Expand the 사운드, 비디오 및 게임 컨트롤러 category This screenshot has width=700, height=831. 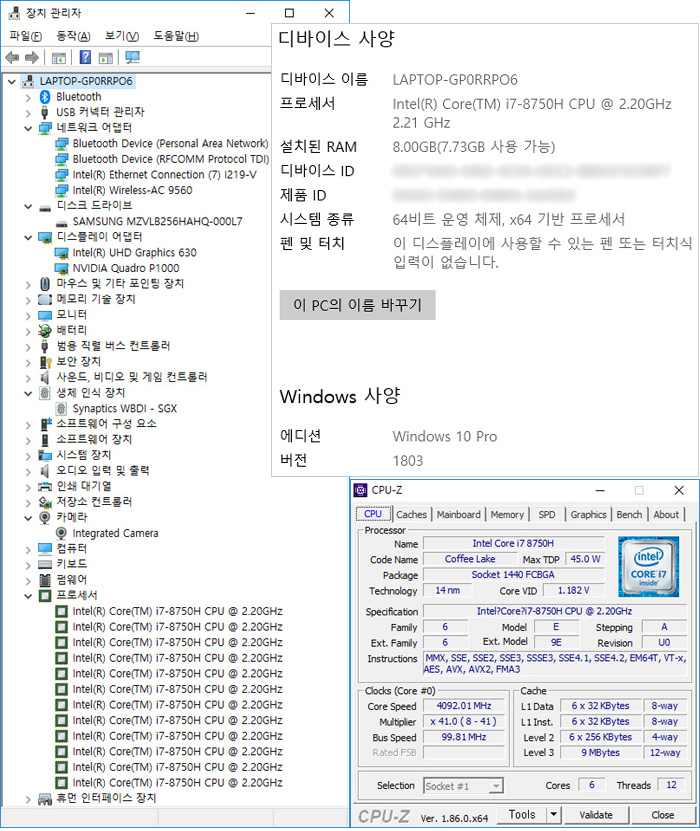click(28, 378)
